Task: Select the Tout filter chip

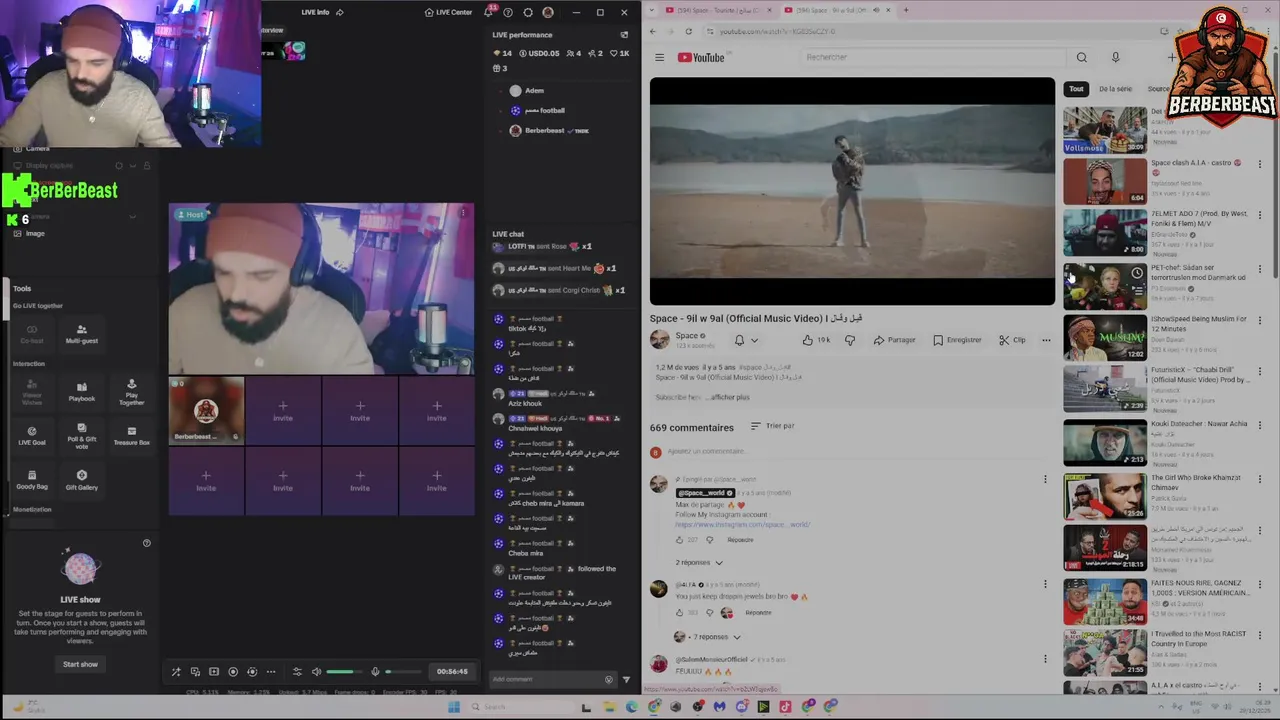Action: pyautogui.click(x=1076, y=89)
